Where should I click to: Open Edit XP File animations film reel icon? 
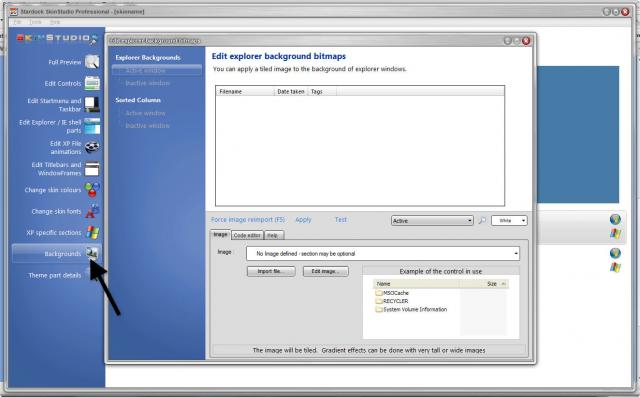[92, 147]
